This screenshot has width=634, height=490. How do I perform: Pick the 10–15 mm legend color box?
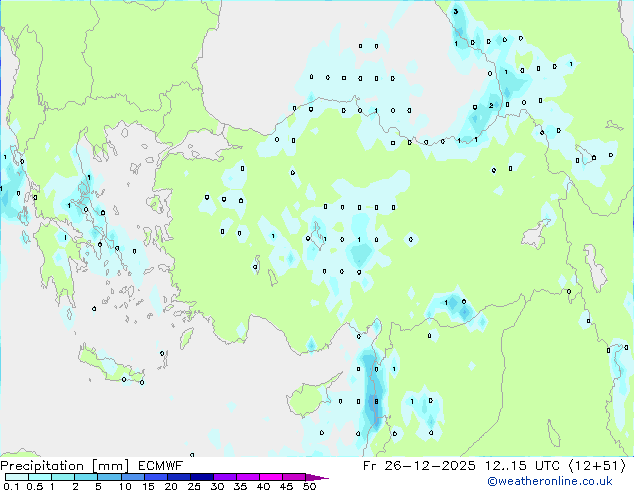coord(132,477)
